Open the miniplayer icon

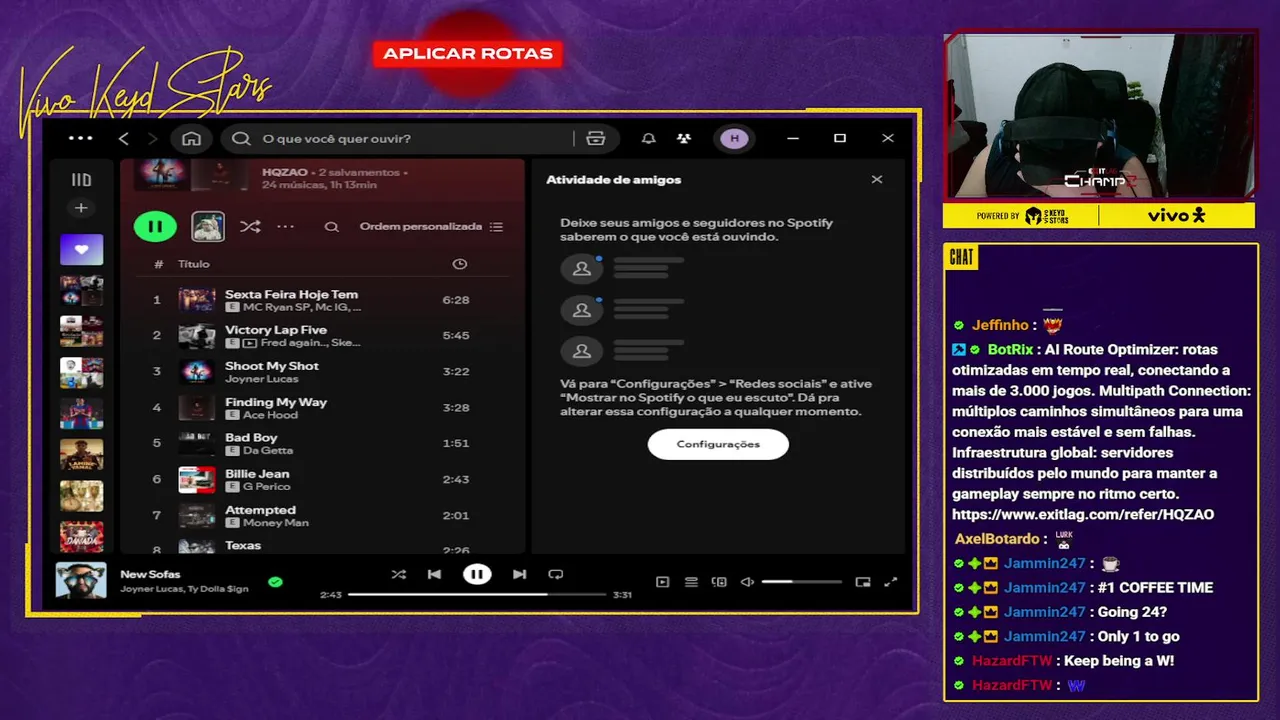[863, 582]
